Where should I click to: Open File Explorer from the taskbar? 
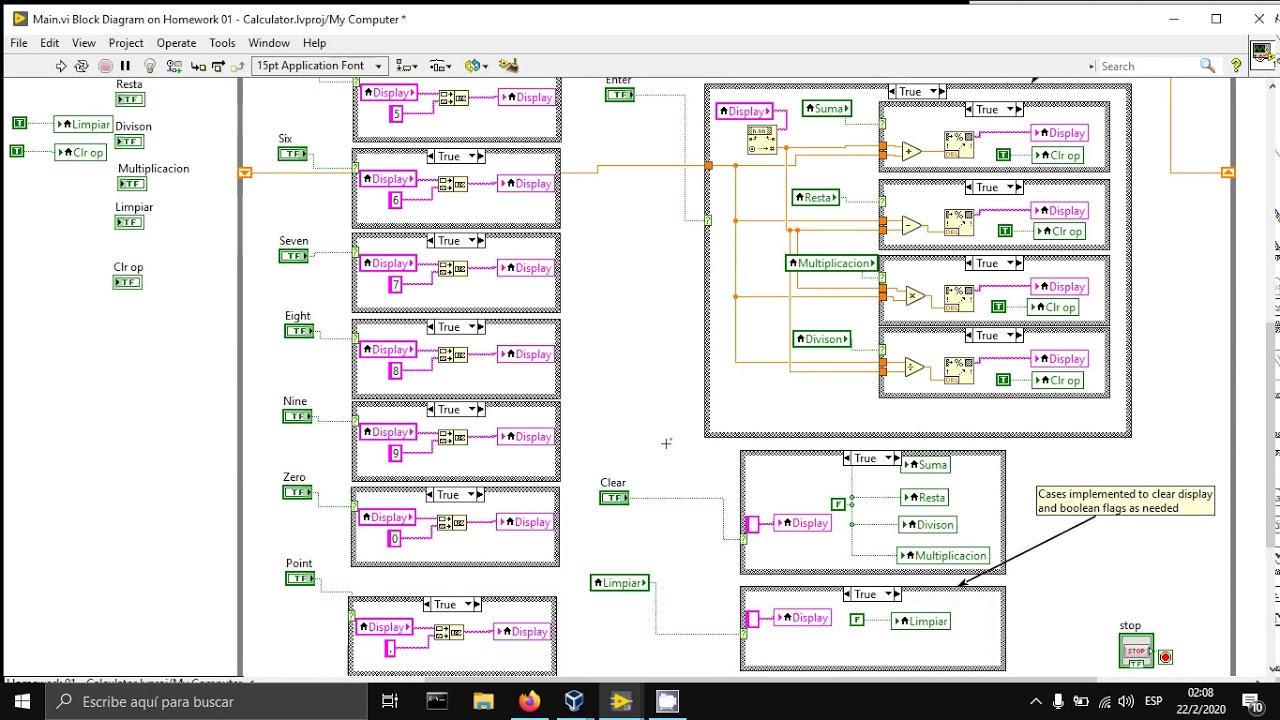click(x=483, y=701)
